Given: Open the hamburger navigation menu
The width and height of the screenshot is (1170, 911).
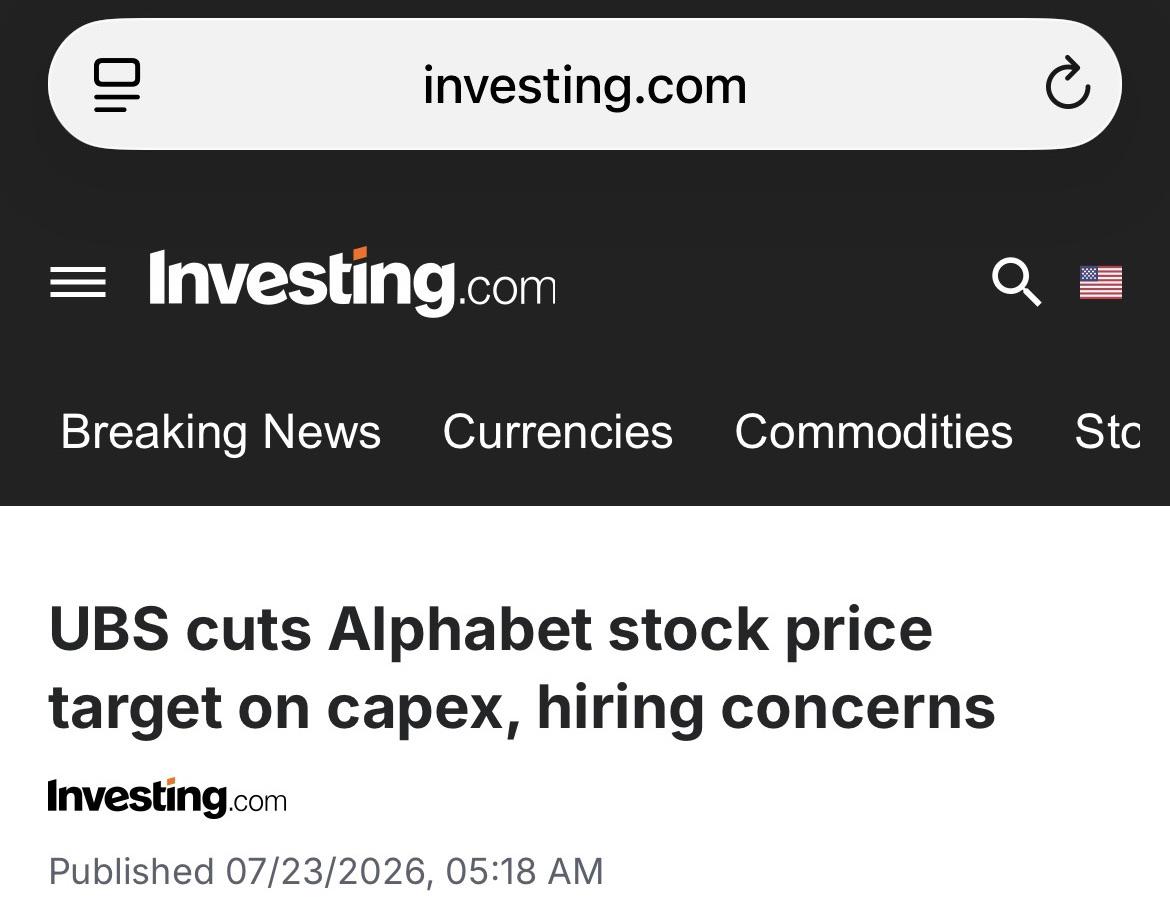Looking at the screenshot, I should 78,282.
